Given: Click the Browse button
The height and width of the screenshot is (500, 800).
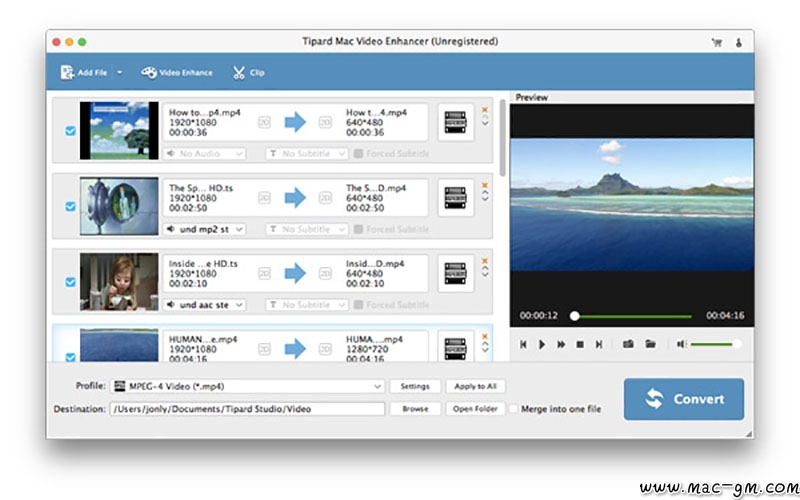Looking at the screenshot, I should (415, 409).
